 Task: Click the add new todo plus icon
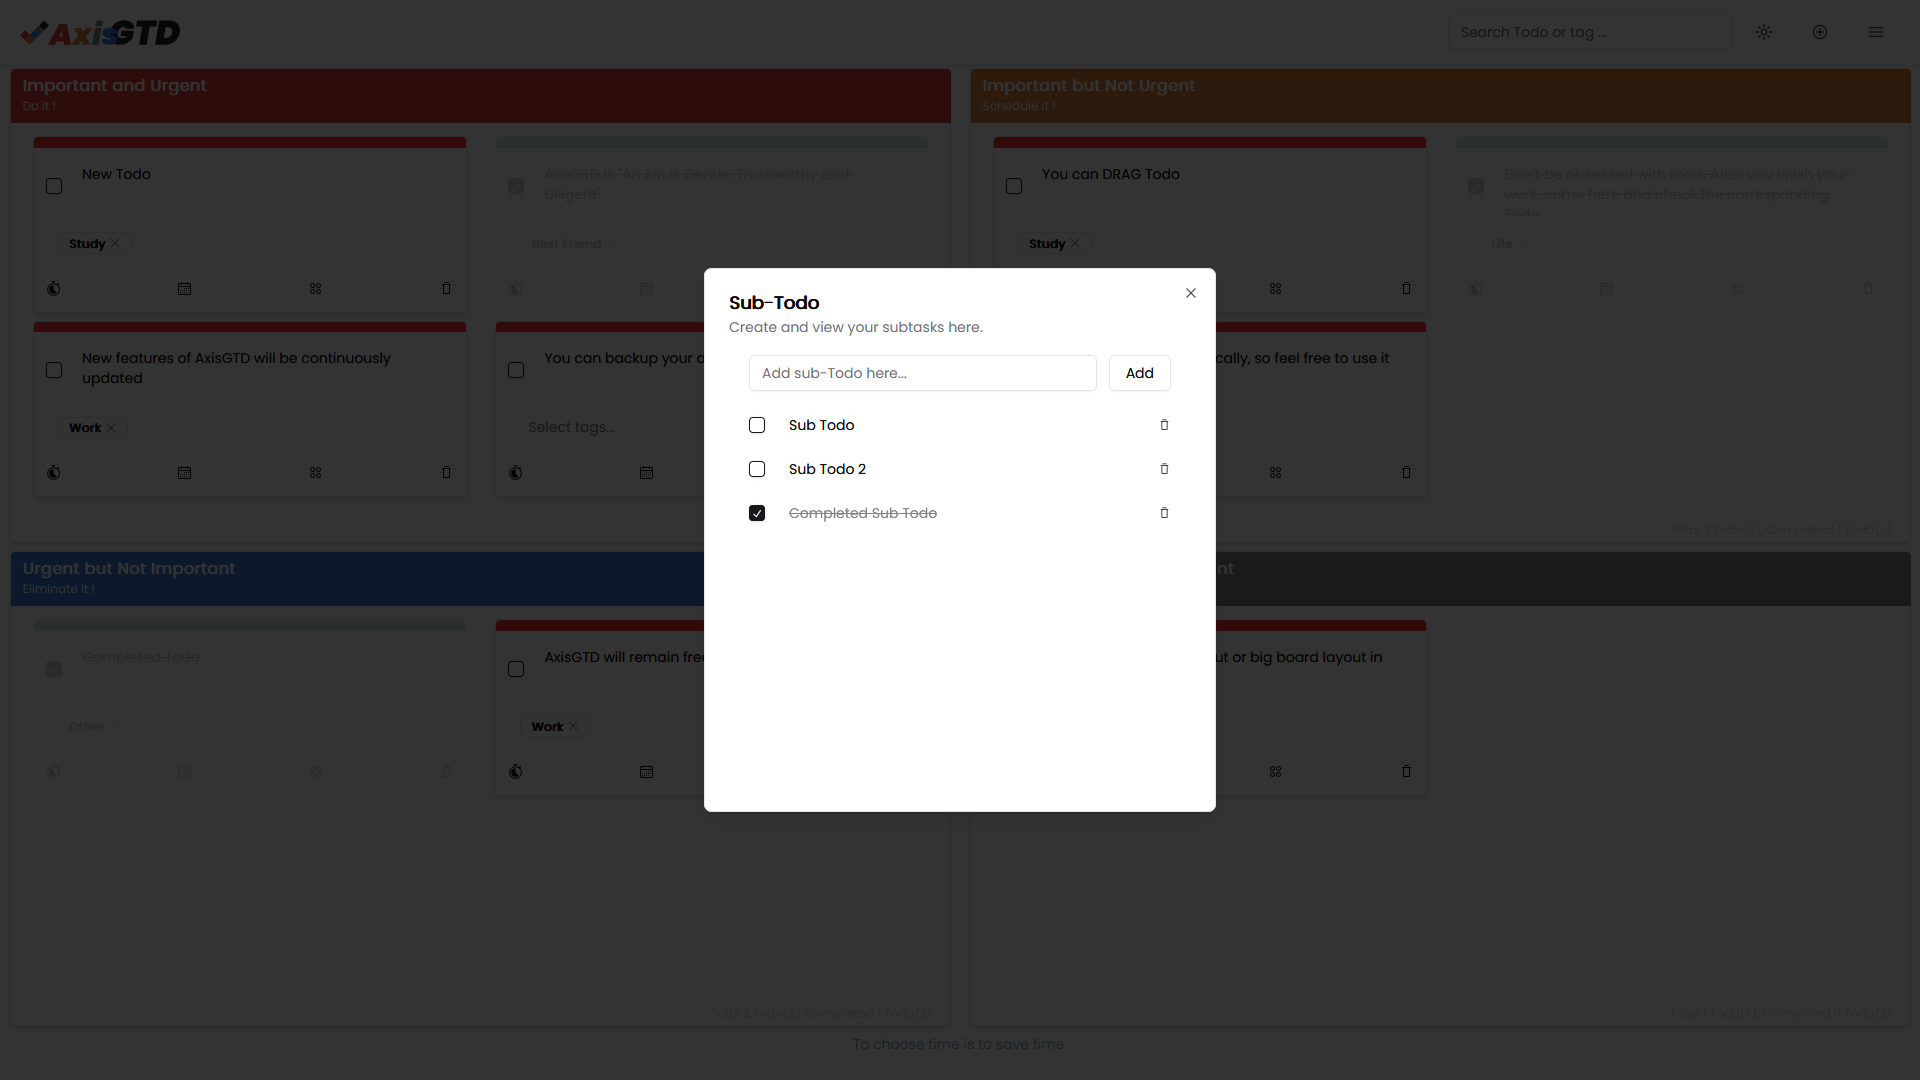(x=1820, y=32)
